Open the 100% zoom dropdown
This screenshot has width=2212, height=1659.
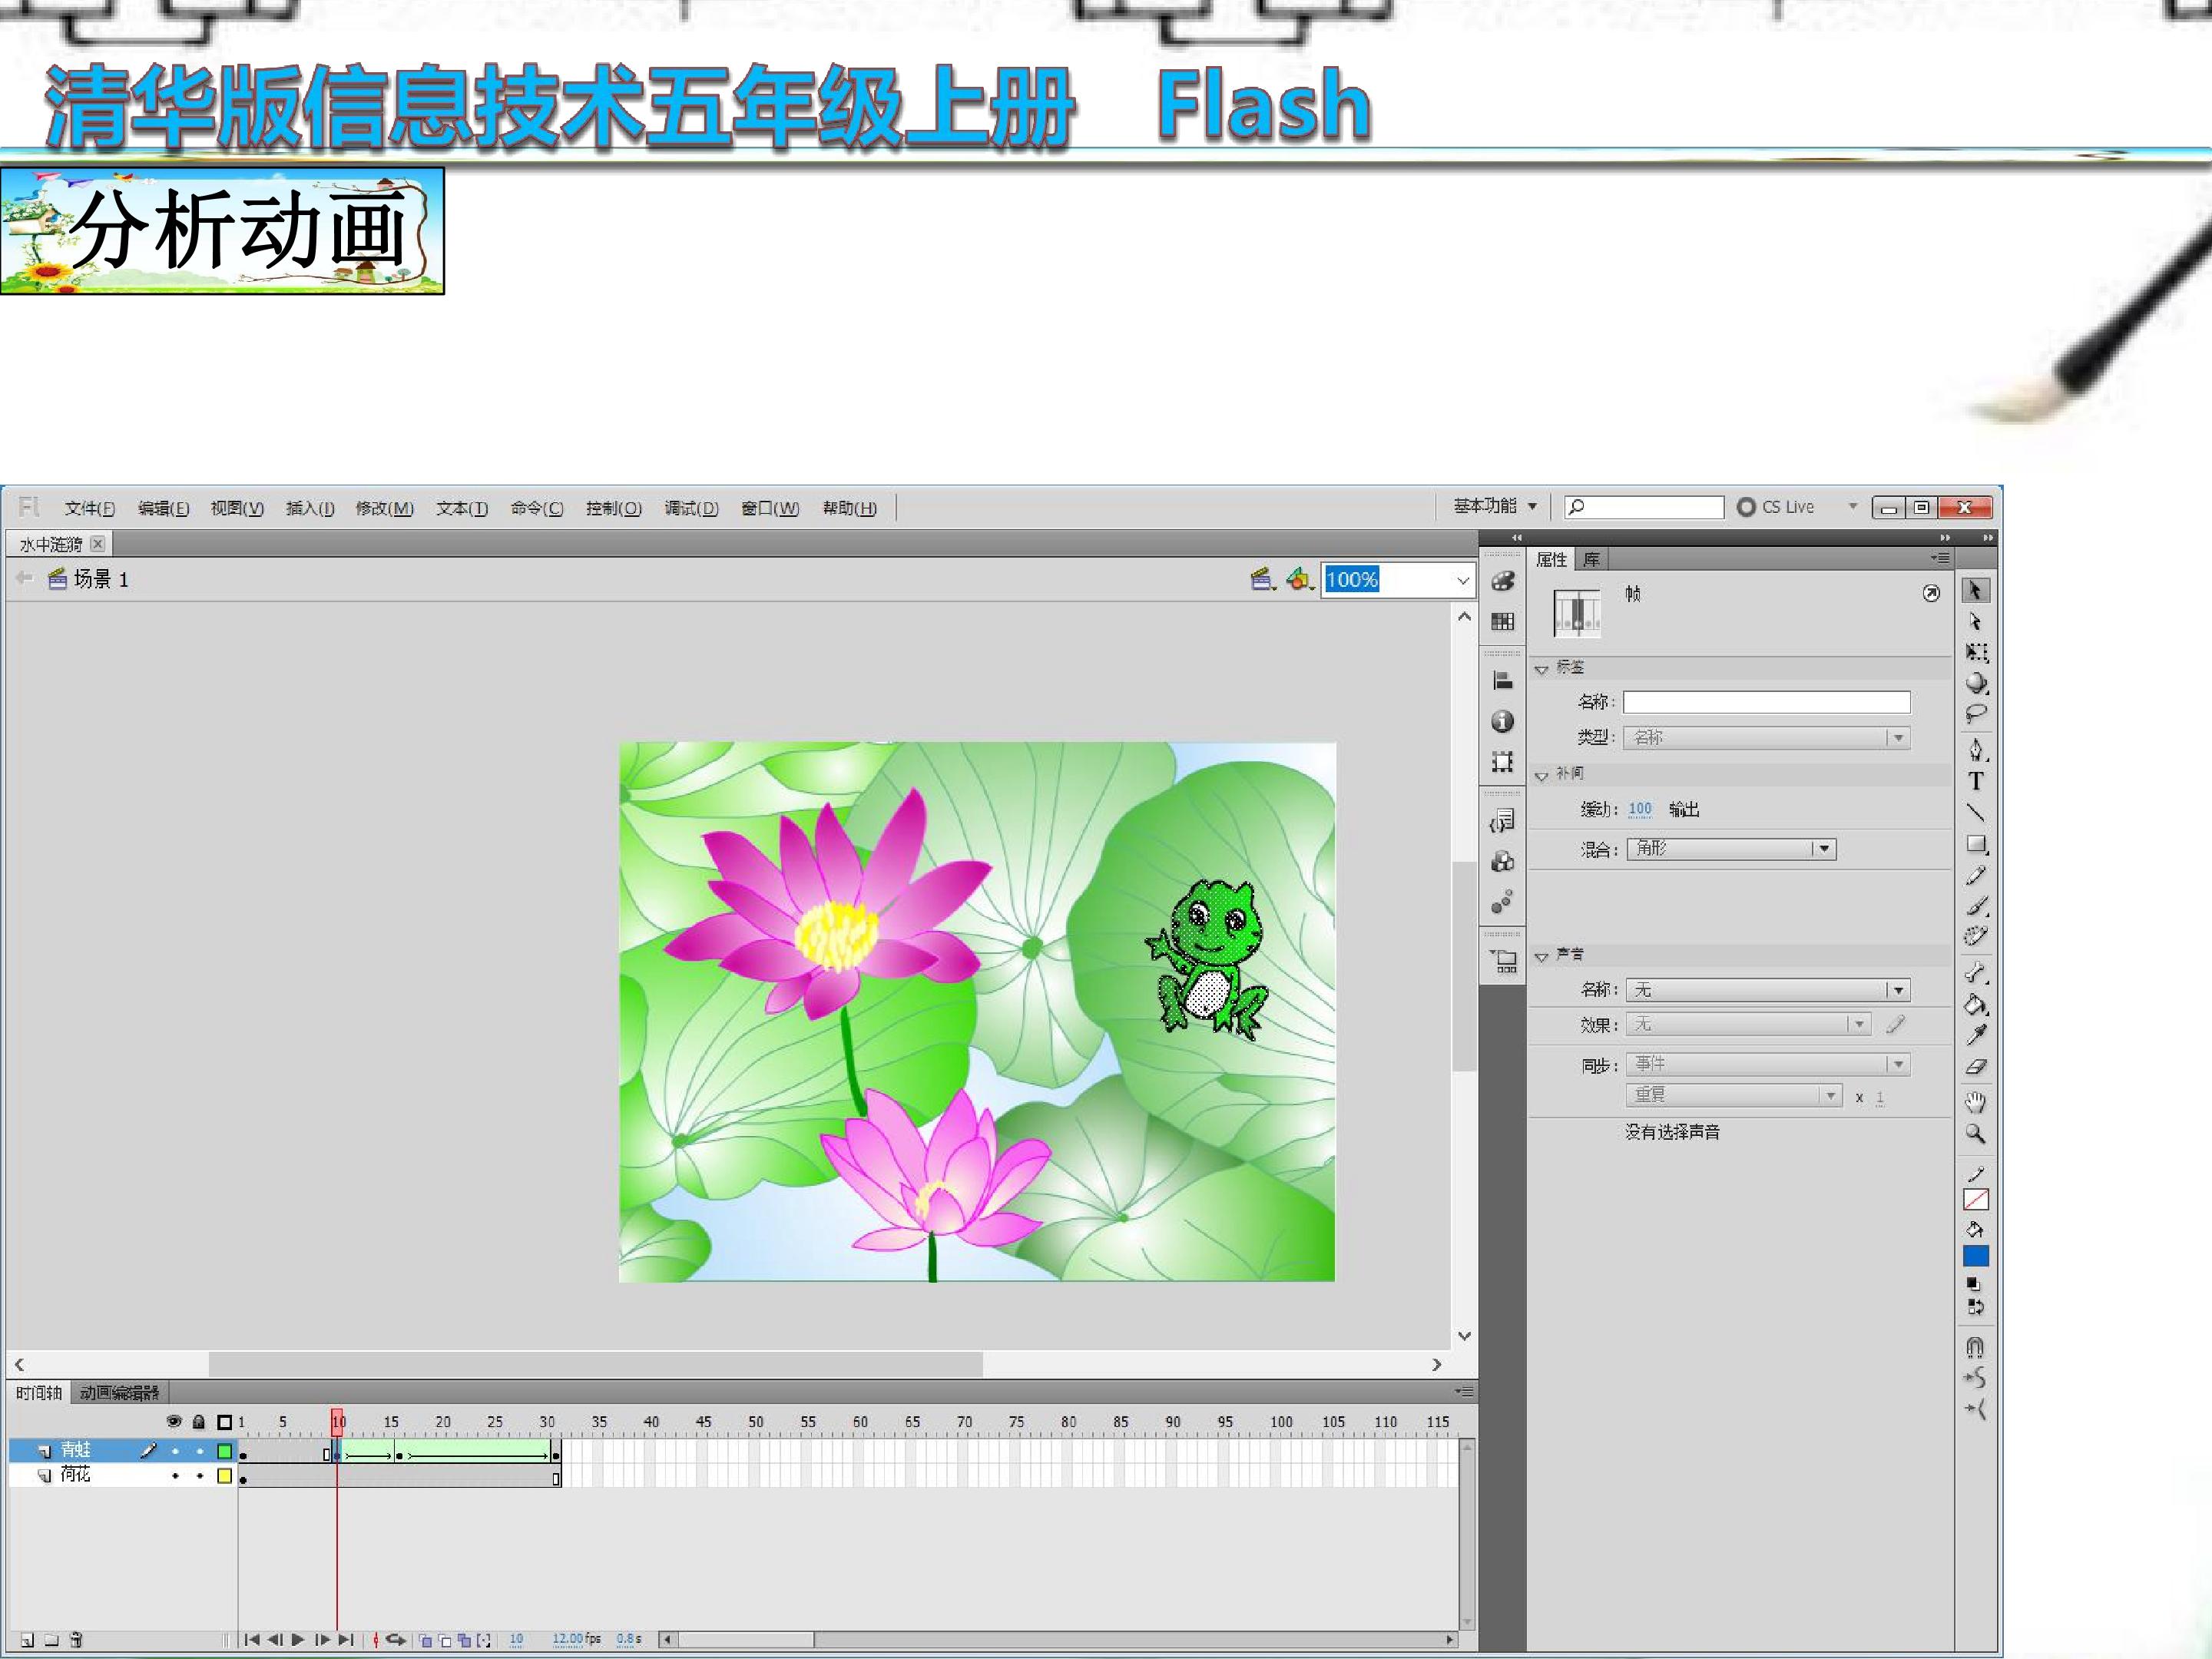point(1462,580)
